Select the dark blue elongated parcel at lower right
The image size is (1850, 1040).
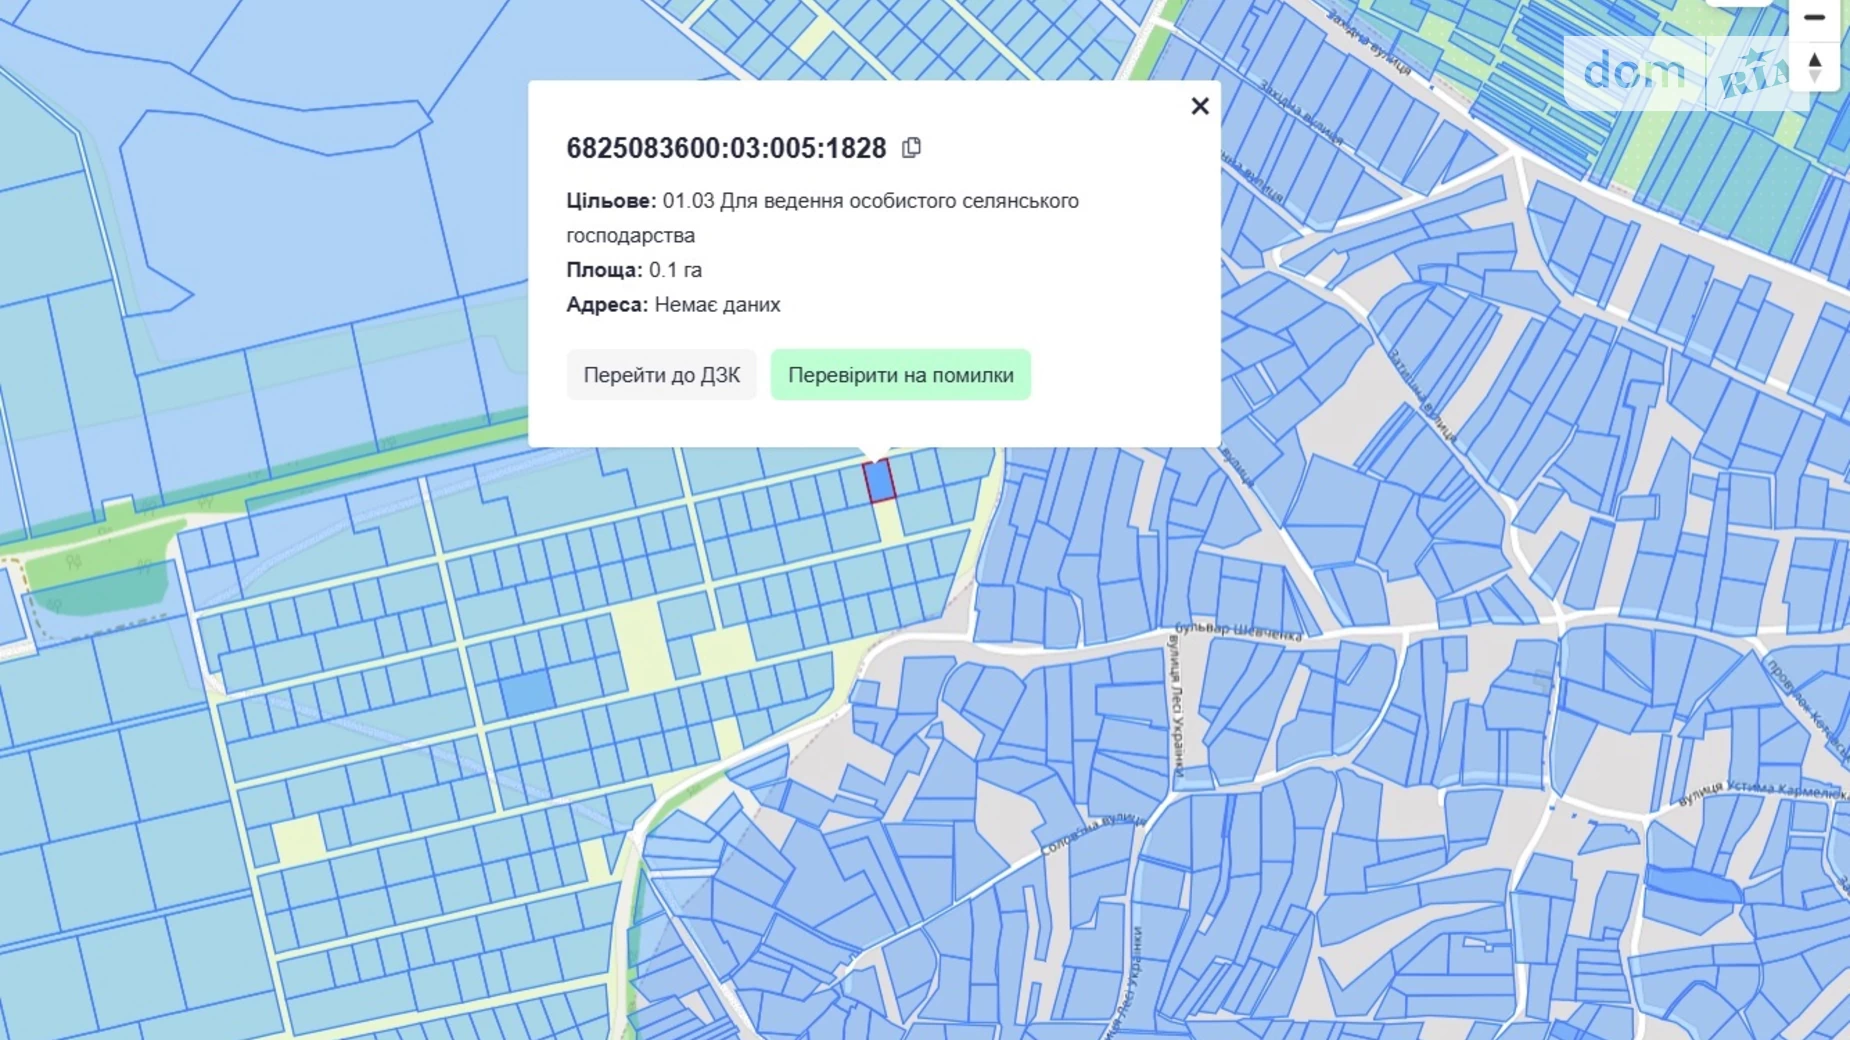1692,885
